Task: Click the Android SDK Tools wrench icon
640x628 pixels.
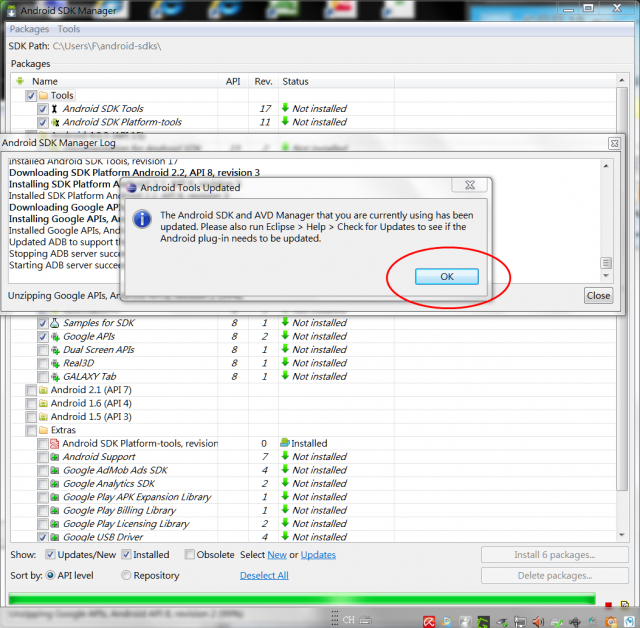Action: [54, 109]
